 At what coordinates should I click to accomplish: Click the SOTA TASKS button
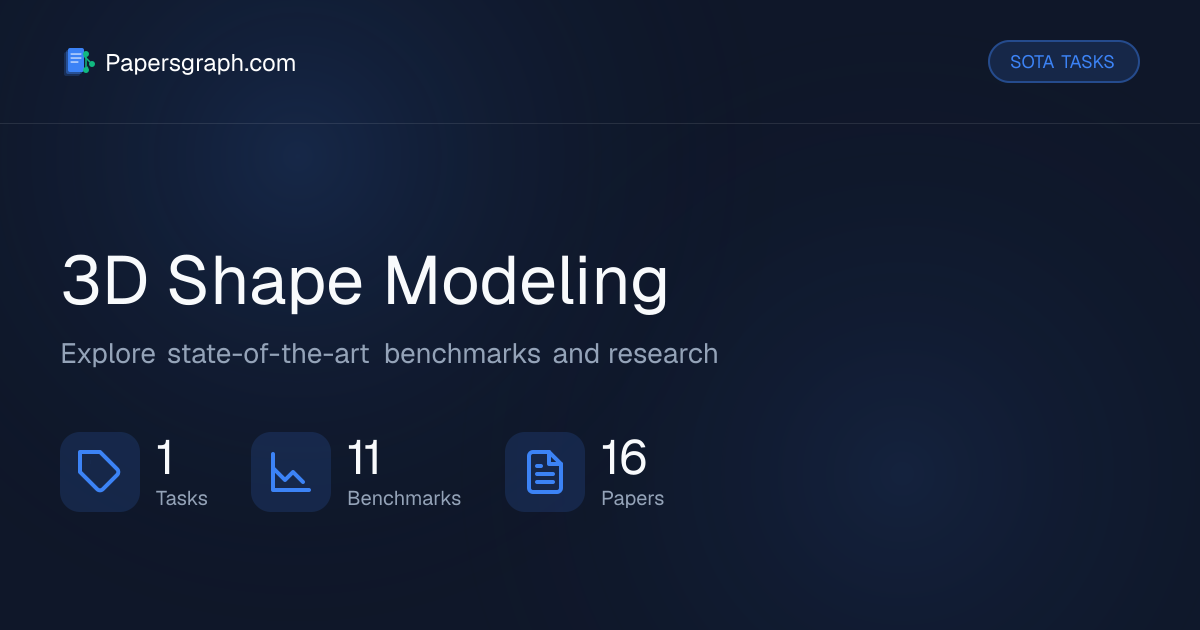click(1063, 62)
